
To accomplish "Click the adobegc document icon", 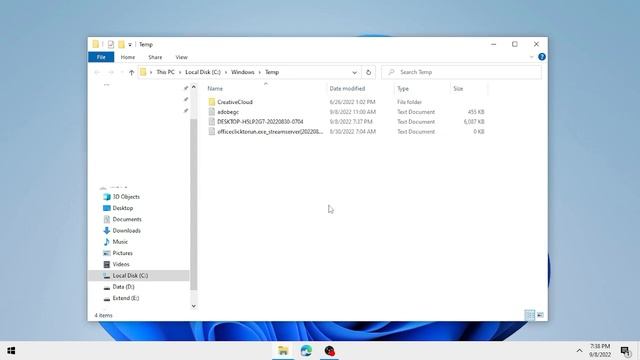I will (211, 112).
